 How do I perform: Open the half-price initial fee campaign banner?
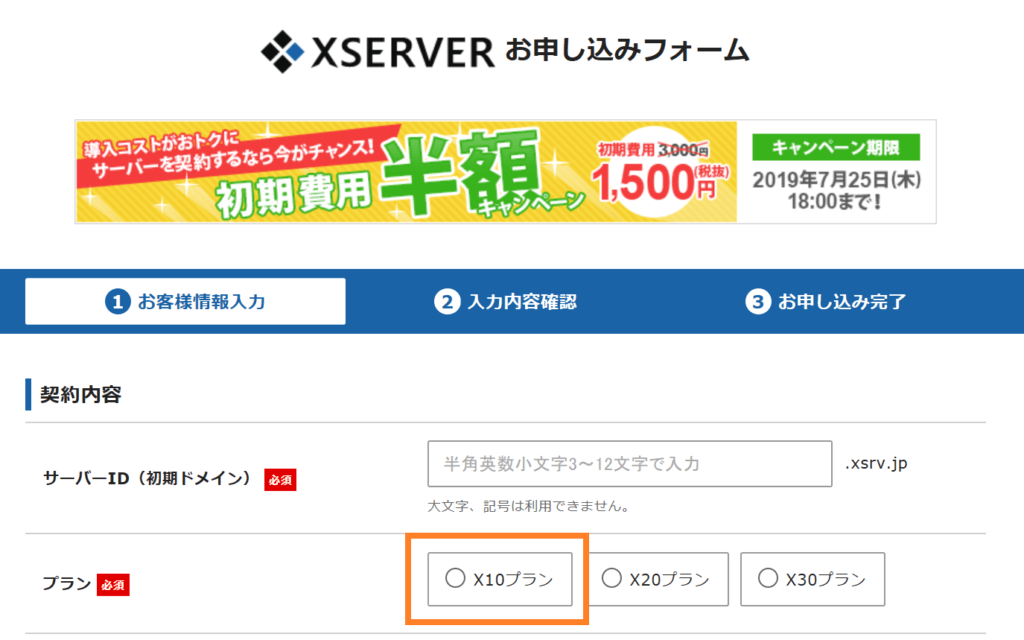pyautogui.click(x=505, y=172)
